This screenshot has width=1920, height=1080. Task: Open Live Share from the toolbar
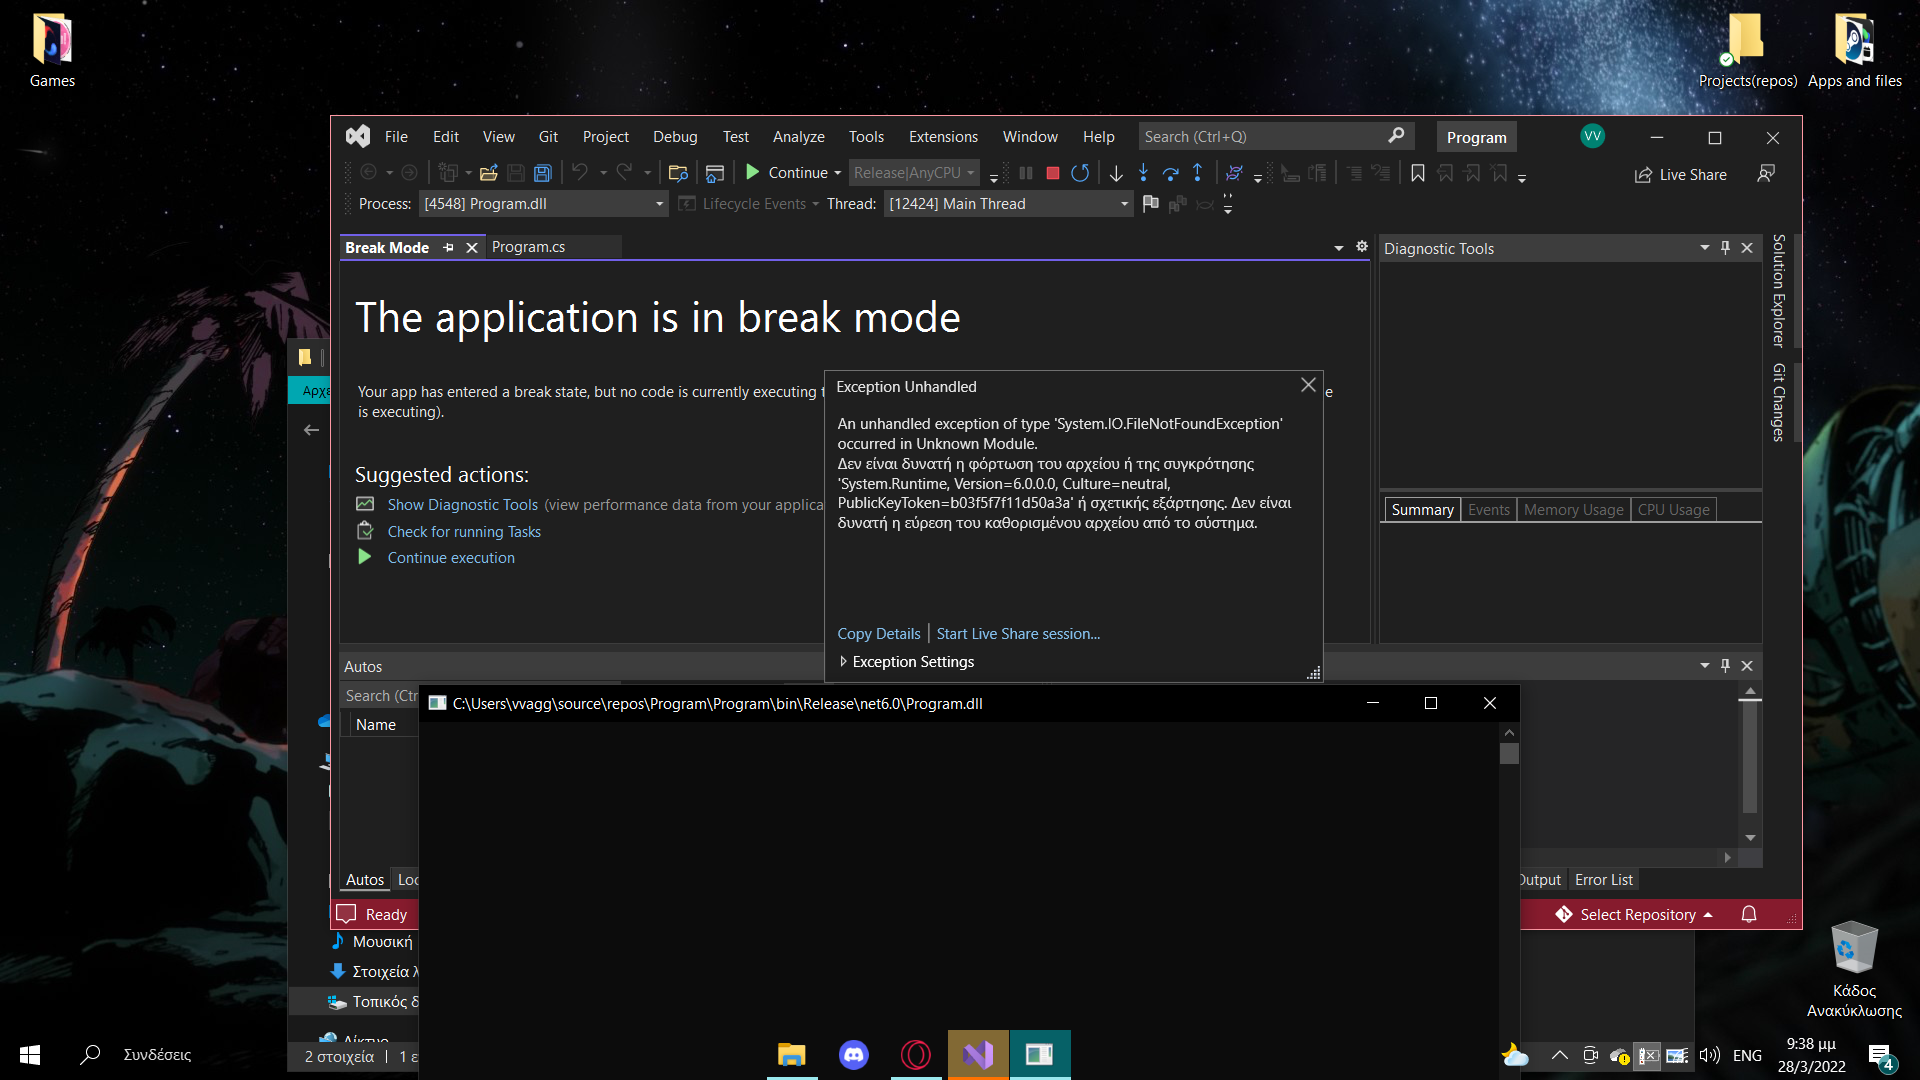point(1681,174)
